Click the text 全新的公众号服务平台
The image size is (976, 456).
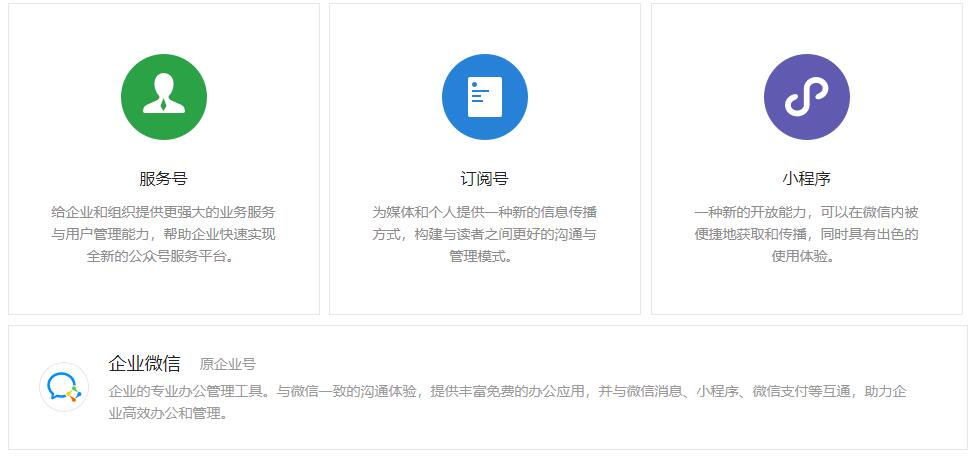[x=163, y=256]
